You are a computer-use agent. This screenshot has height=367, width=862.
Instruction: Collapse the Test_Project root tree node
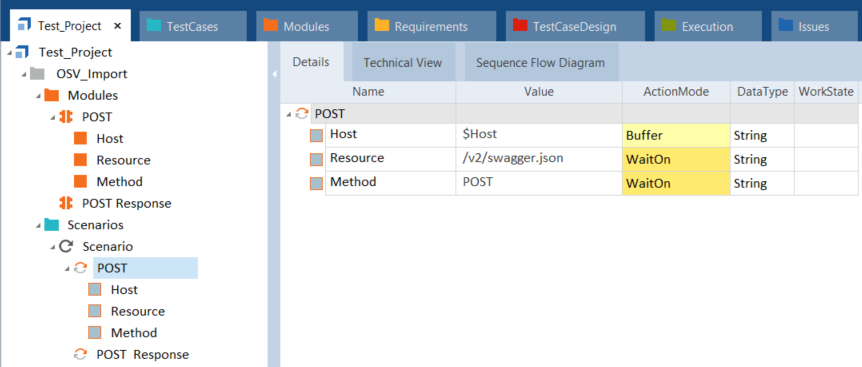[10, 53]
